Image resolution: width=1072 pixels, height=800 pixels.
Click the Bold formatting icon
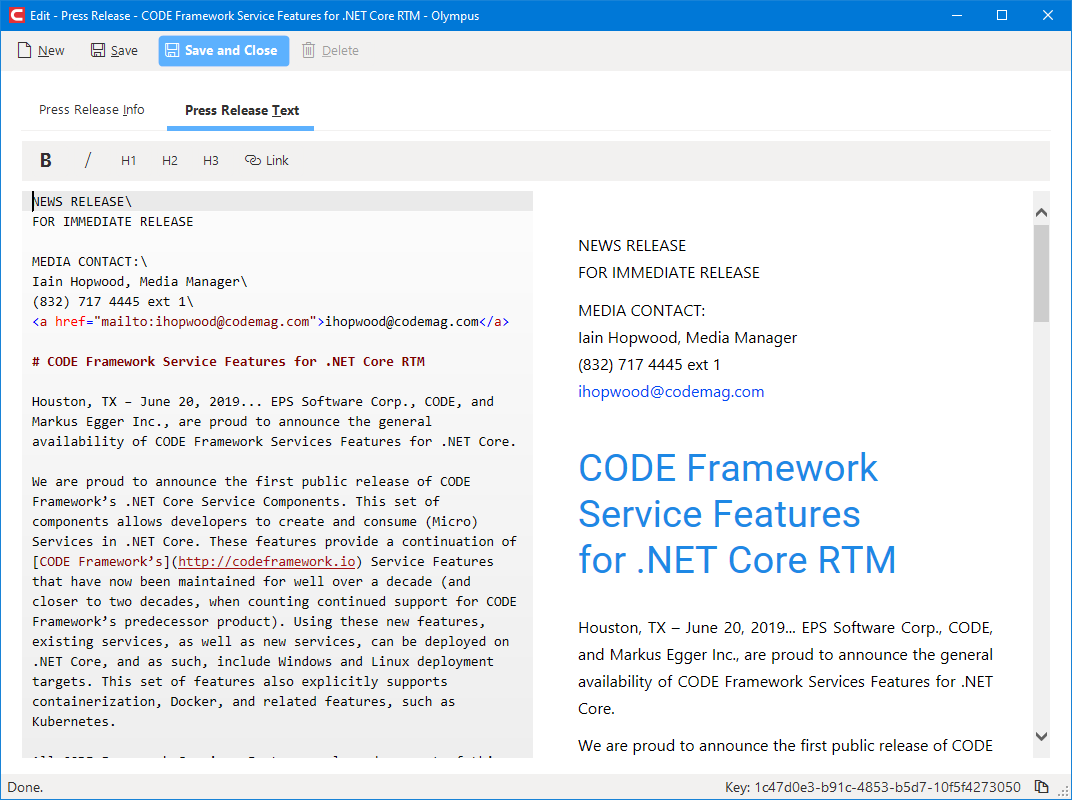click(46, 160)
